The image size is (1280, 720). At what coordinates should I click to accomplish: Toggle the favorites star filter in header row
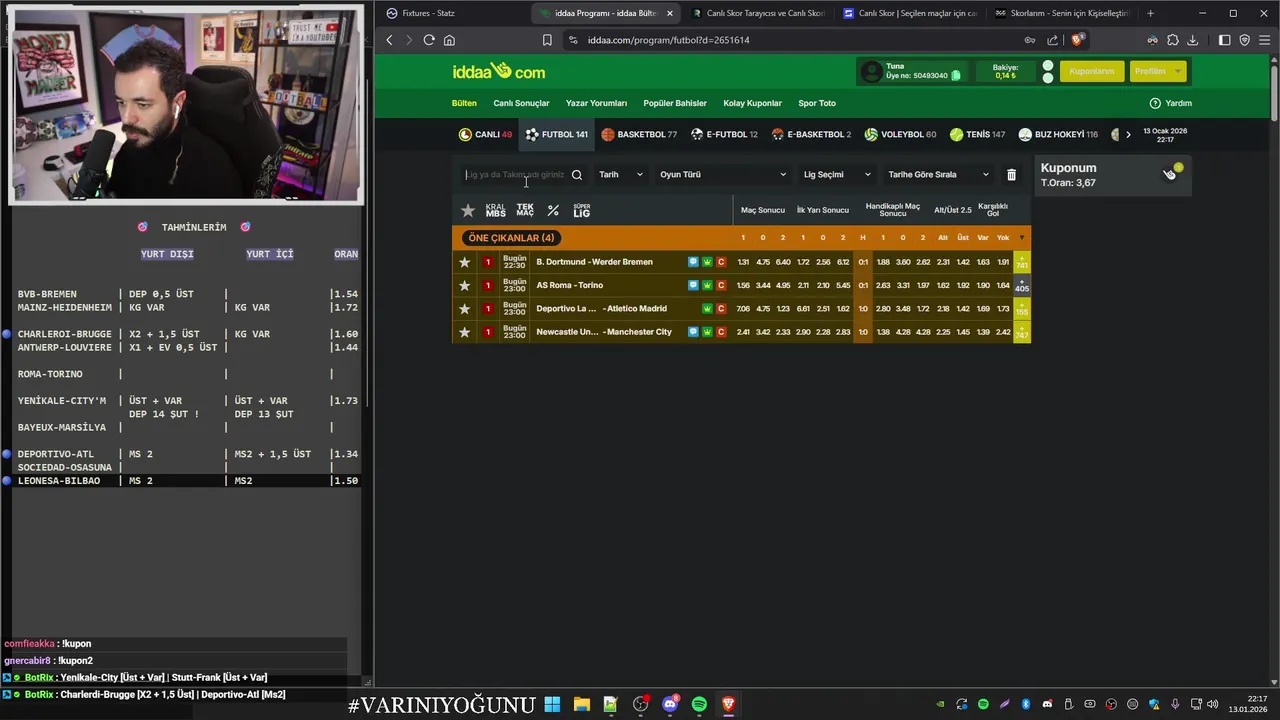(x=467, y=211)
